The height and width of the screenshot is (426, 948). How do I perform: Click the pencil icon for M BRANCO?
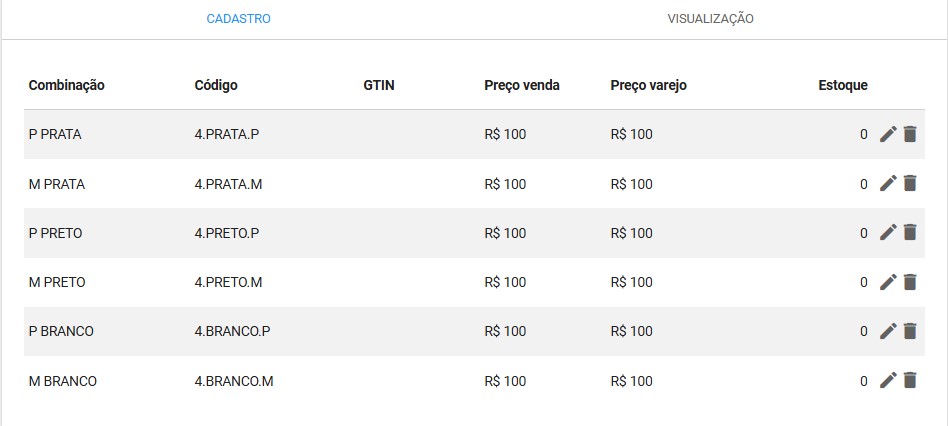(x=888, y=381)
